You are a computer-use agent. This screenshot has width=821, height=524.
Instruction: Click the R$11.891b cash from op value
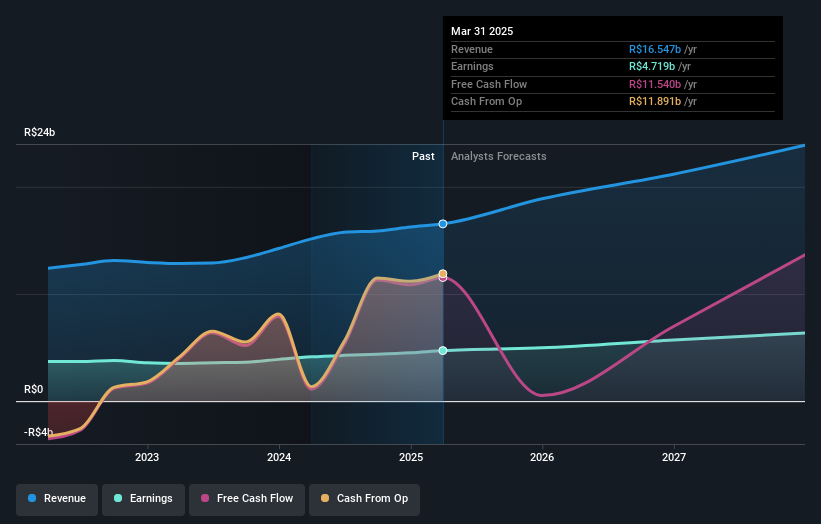tap(655, 102)
